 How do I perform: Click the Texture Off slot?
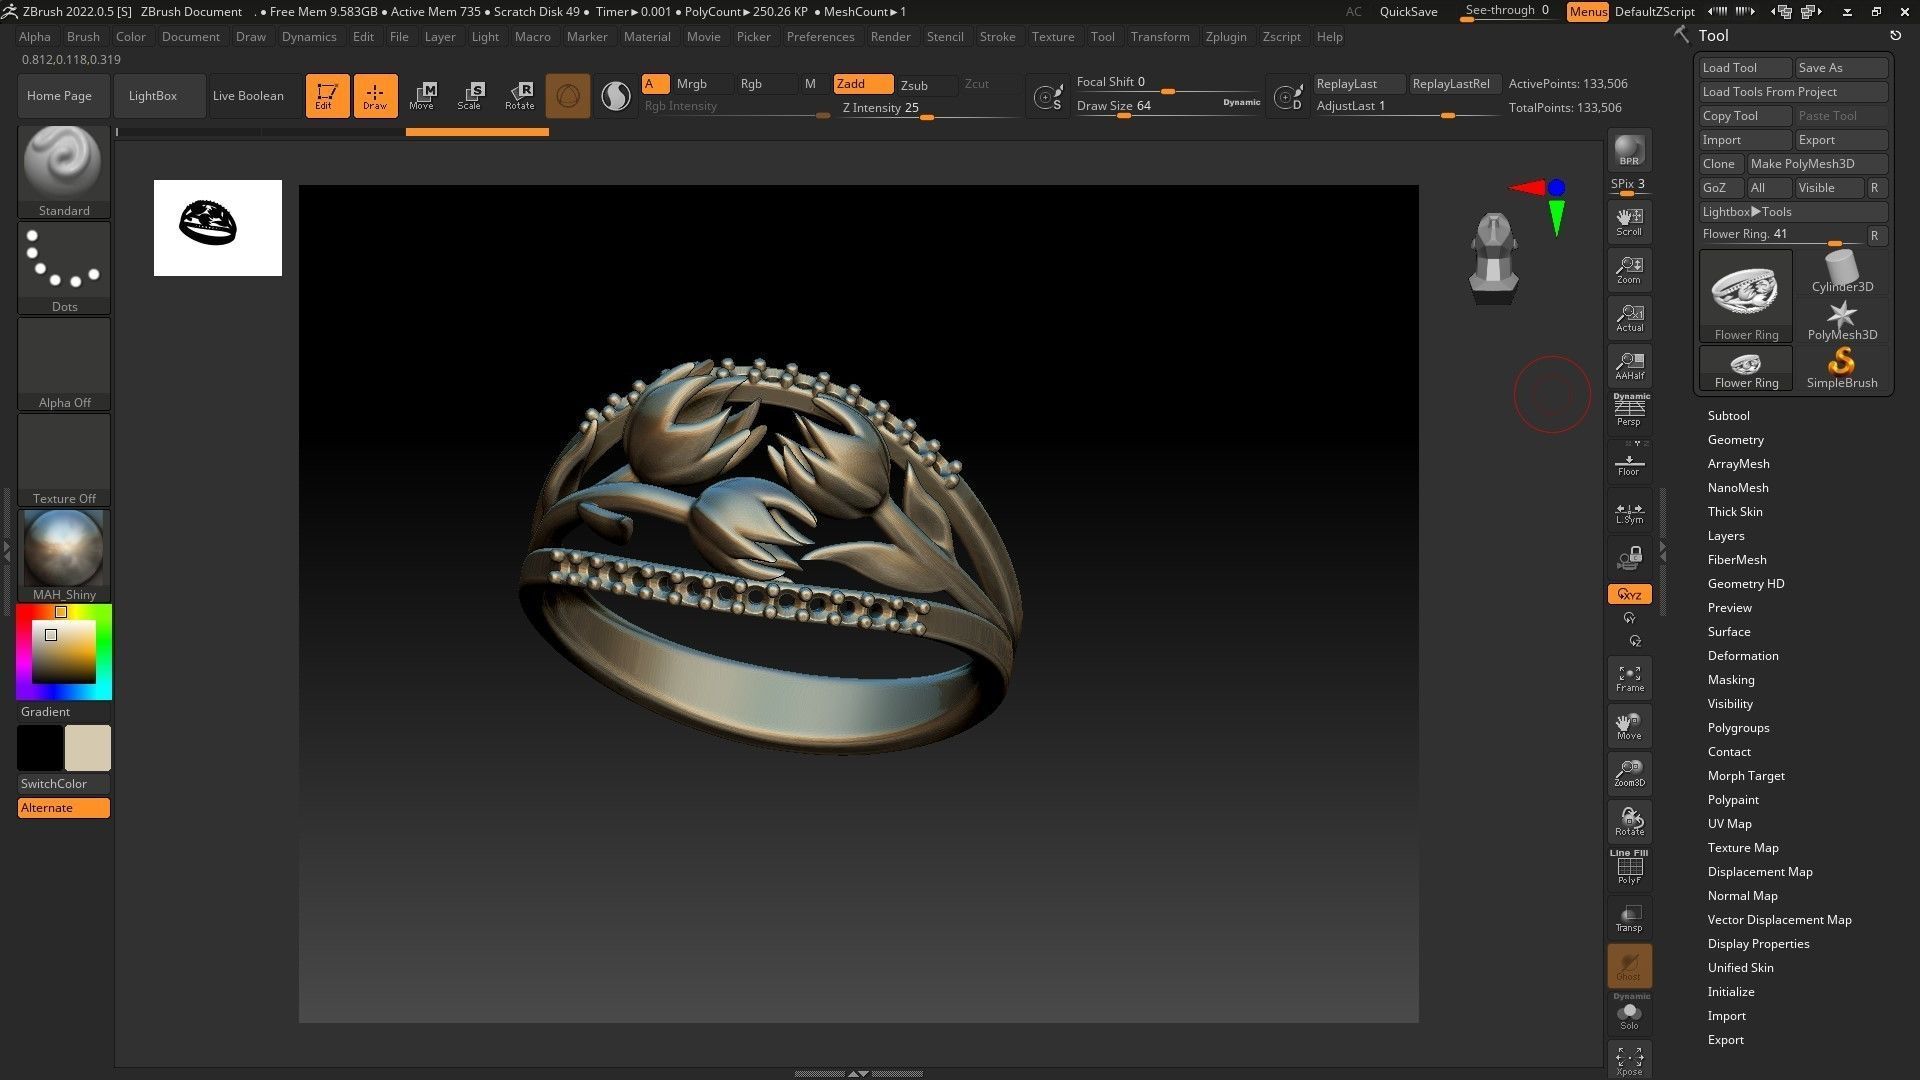pos(64,460)
